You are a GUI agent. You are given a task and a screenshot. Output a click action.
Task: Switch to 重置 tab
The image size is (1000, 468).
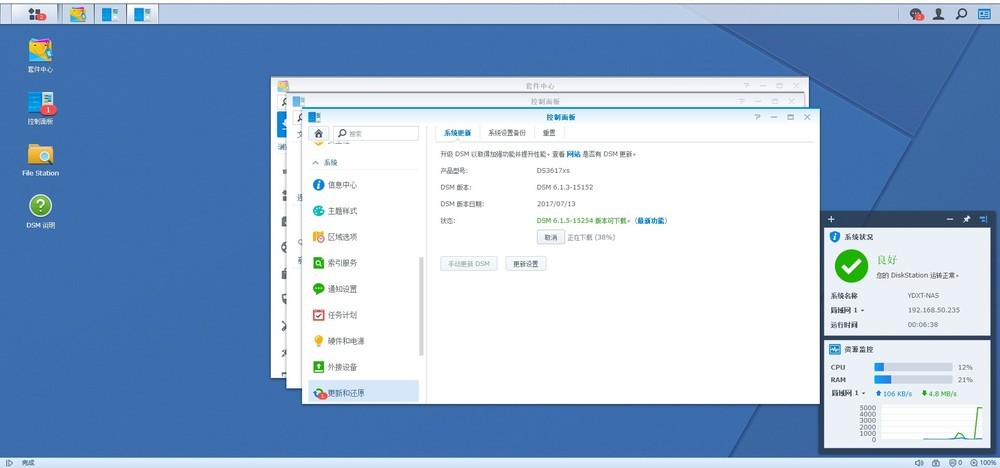[x=549, y=133]
